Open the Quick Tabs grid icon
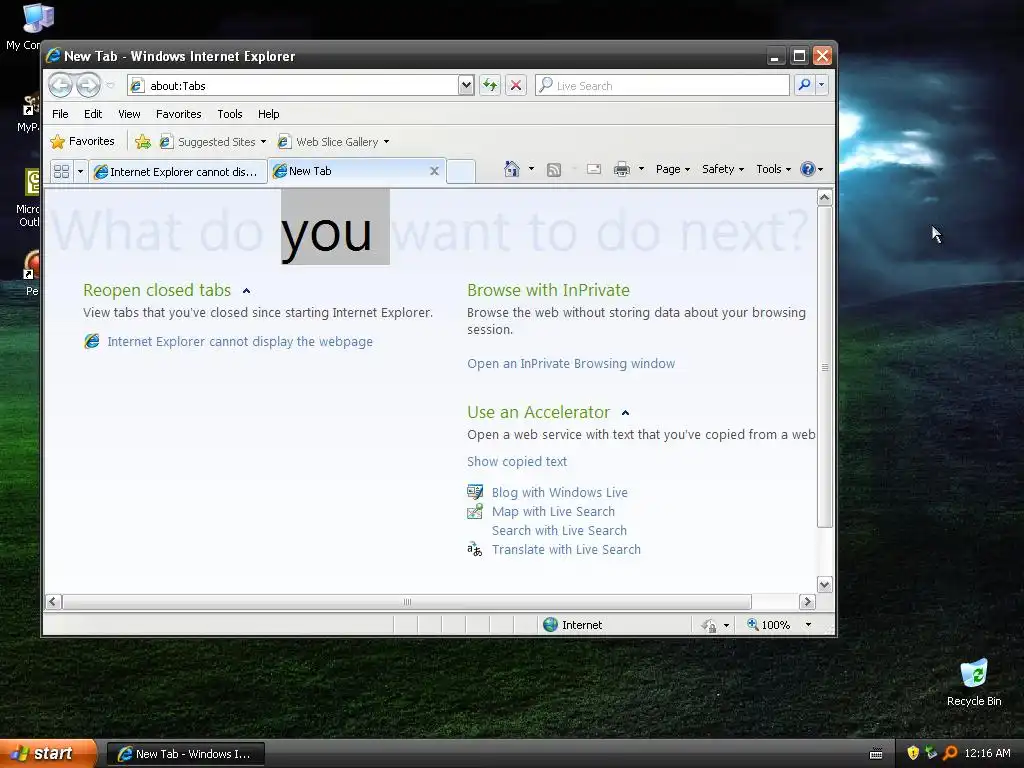 tap(61, 171)
